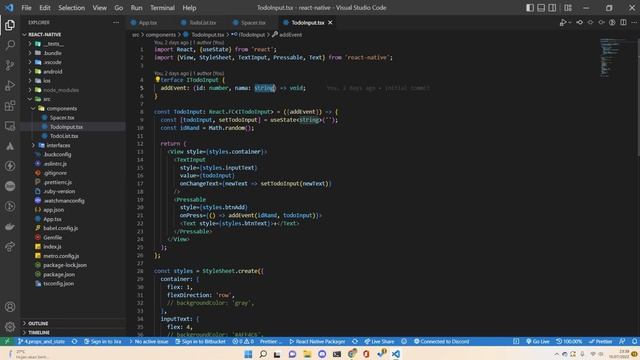Click the Run Code play icon in editor toolbar
This screenshot has width=640, height=360.
563,22
